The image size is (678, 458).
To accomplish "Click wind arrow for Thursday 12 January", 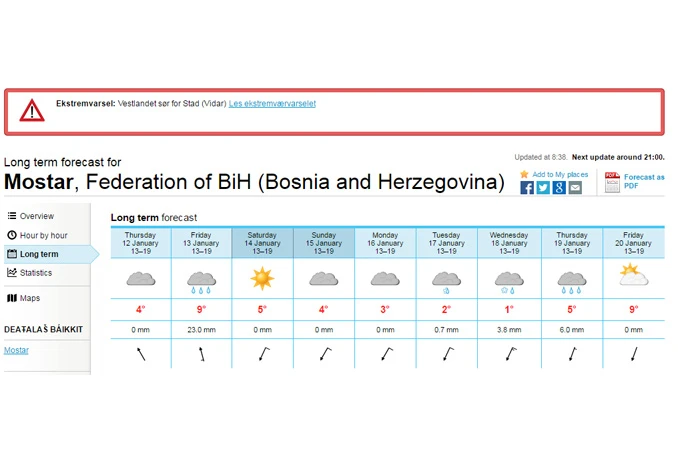I will click(x=141, y=354).
